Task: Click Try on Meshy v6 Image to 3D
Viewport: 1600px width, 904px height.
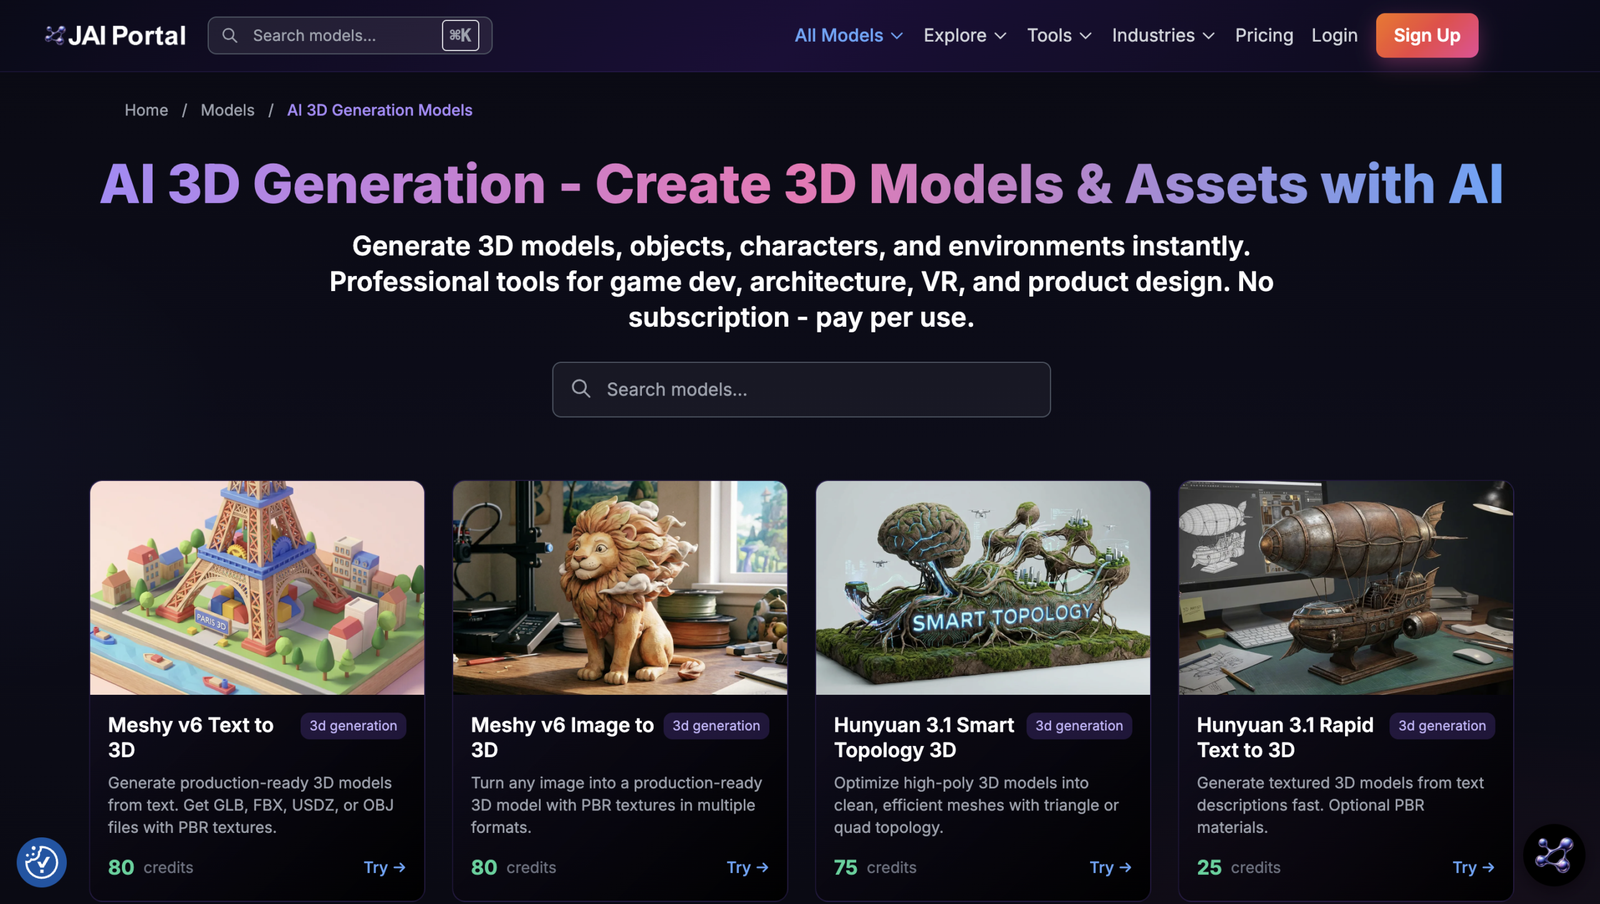Action: point(748,867)
